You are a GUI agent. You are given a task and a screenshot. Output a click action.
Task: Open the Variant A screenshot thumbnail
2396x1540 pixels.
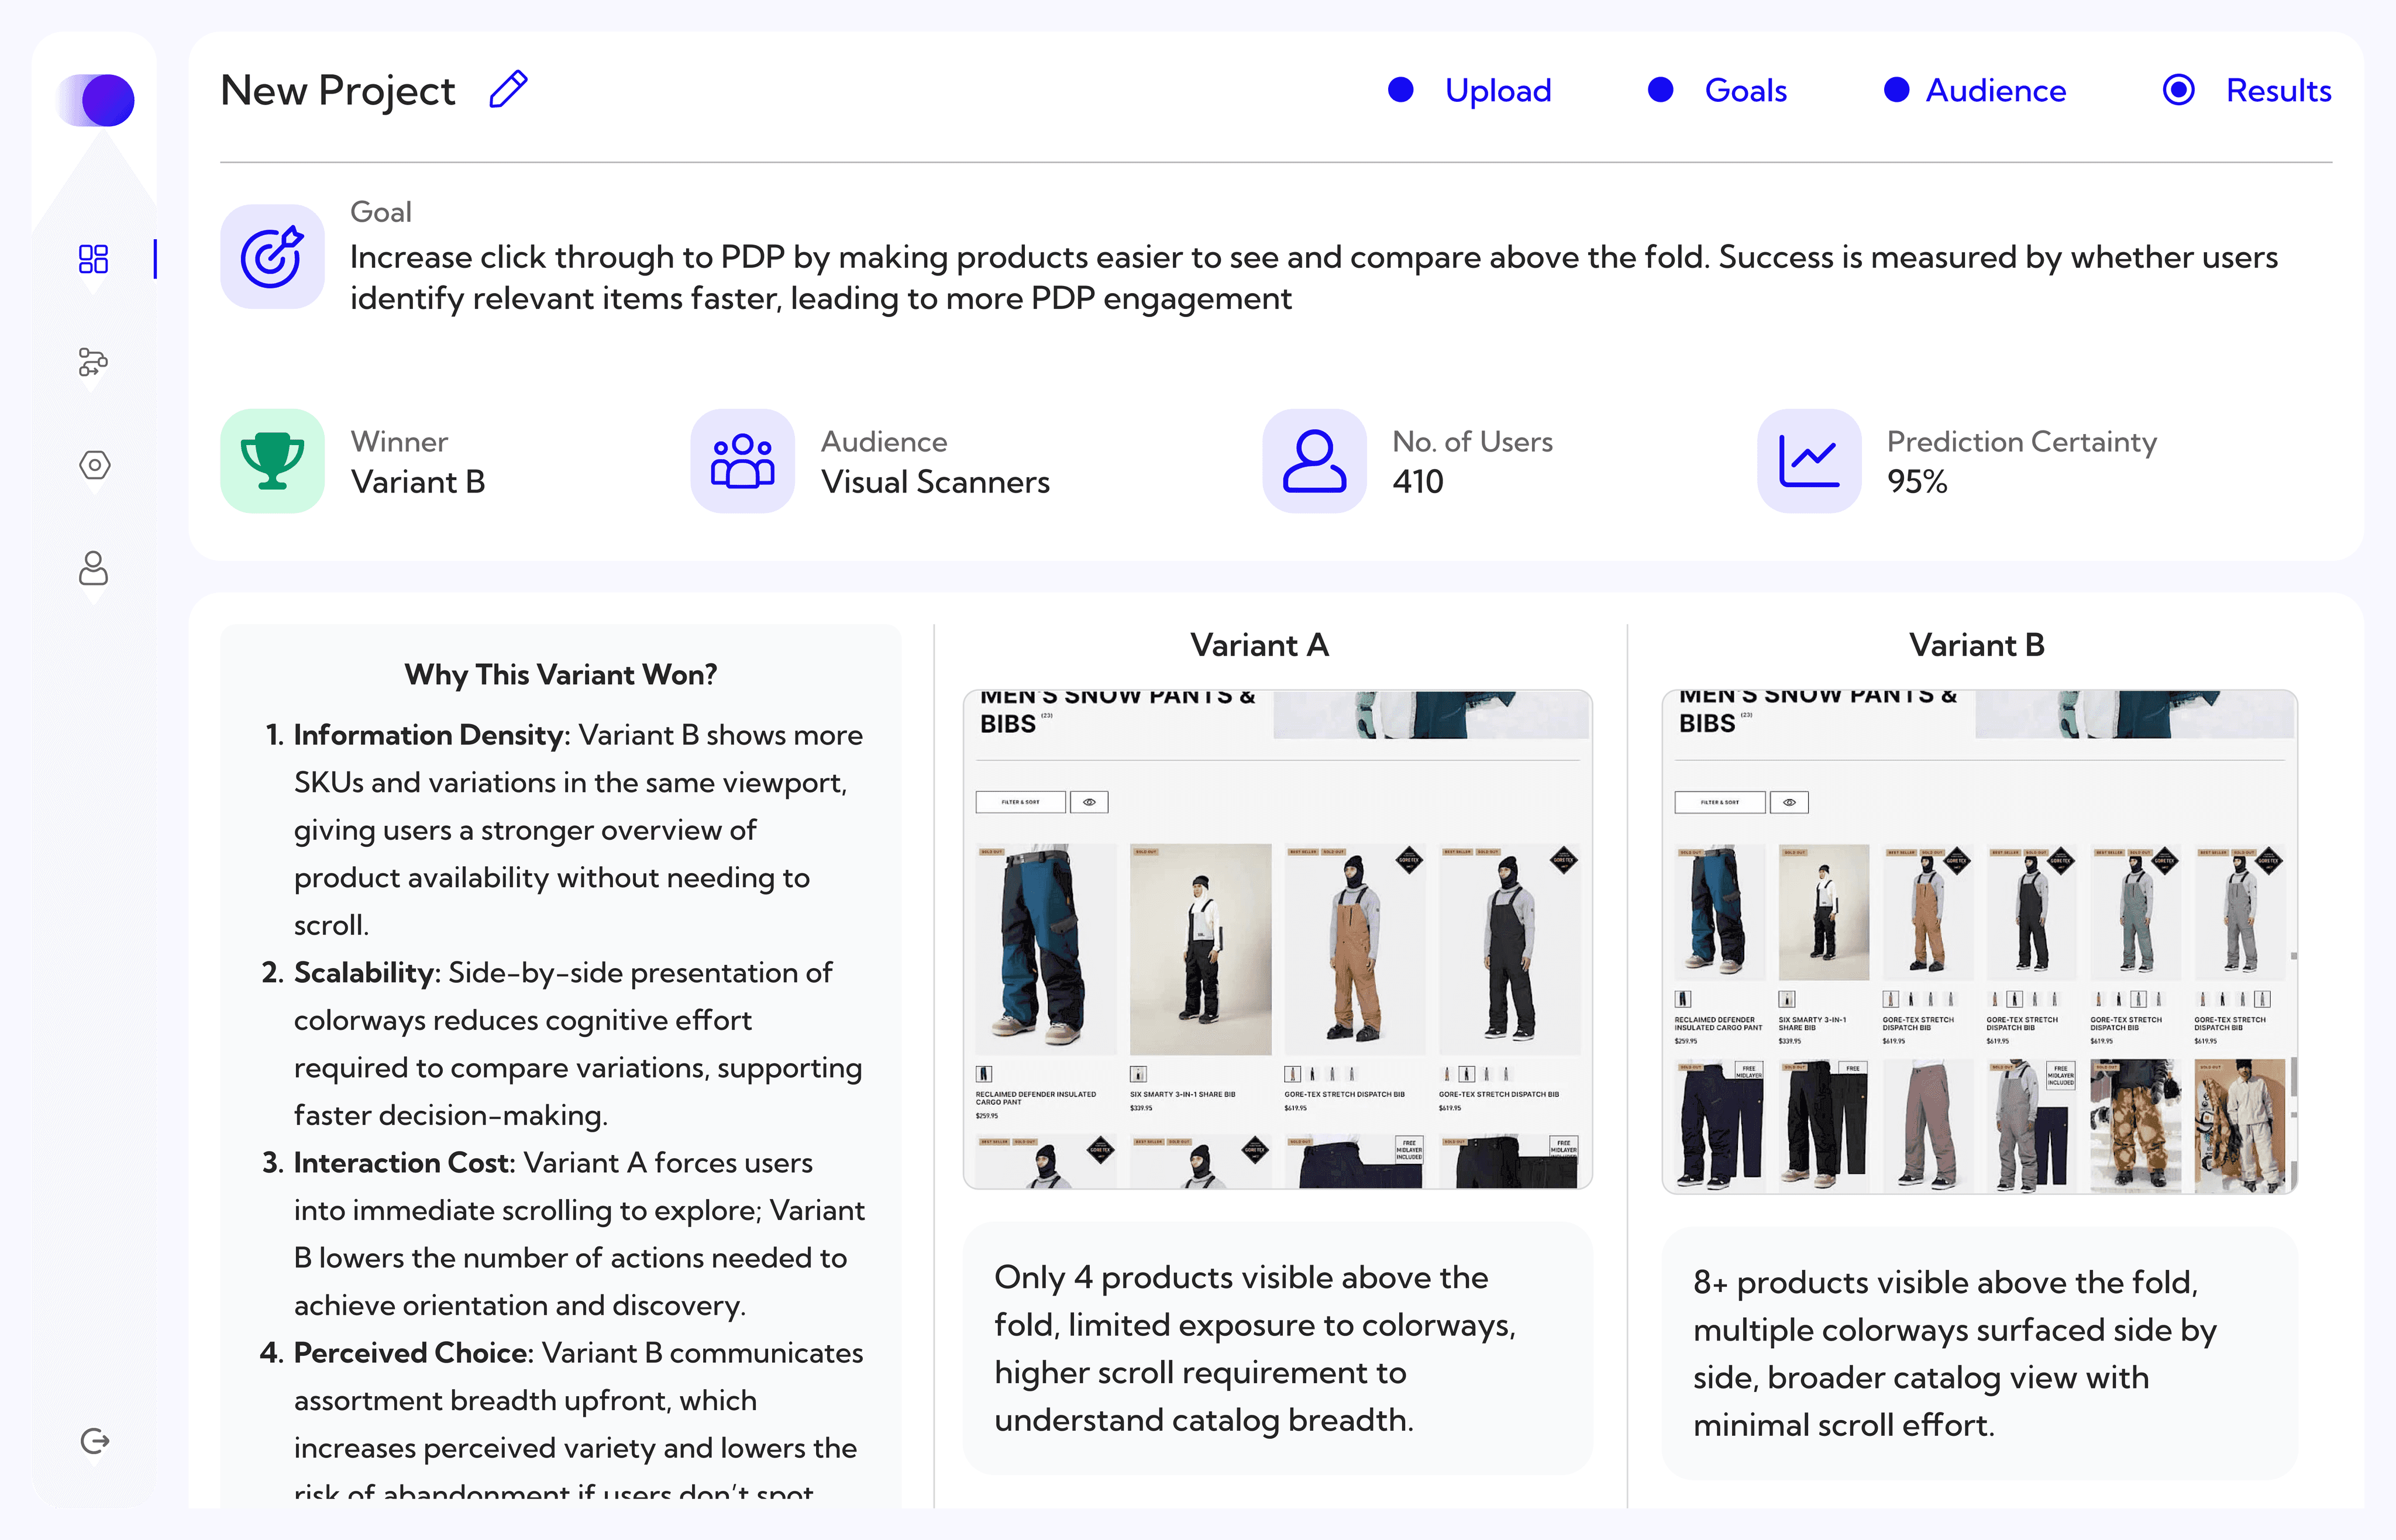1277,939
